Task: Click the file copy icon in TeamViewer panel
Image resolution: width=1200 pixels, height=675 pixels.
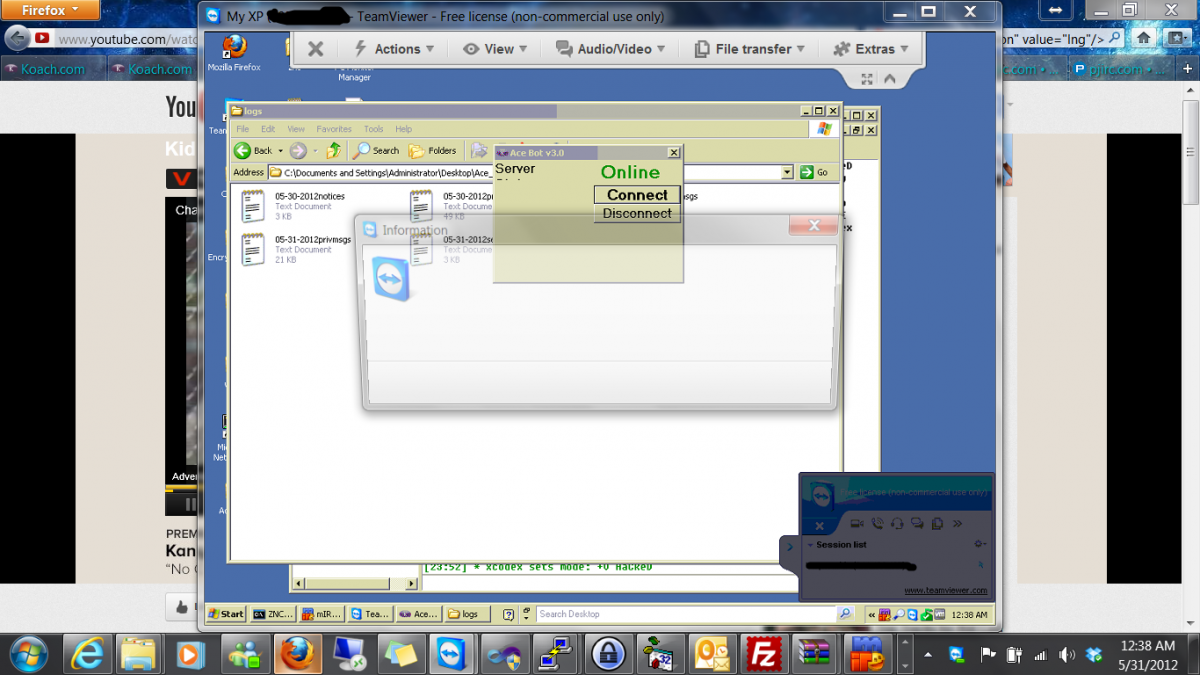Action: coord(937,524)
